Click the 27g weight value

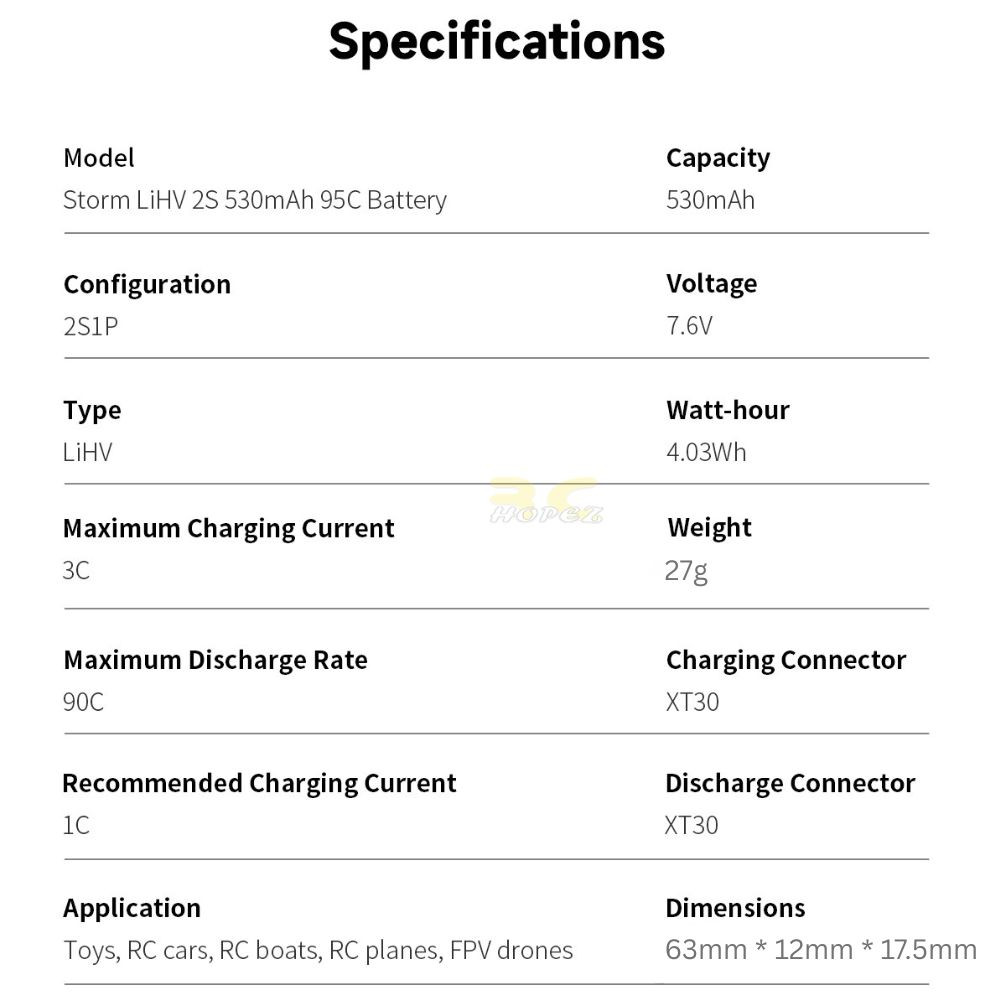click(686, 571)
